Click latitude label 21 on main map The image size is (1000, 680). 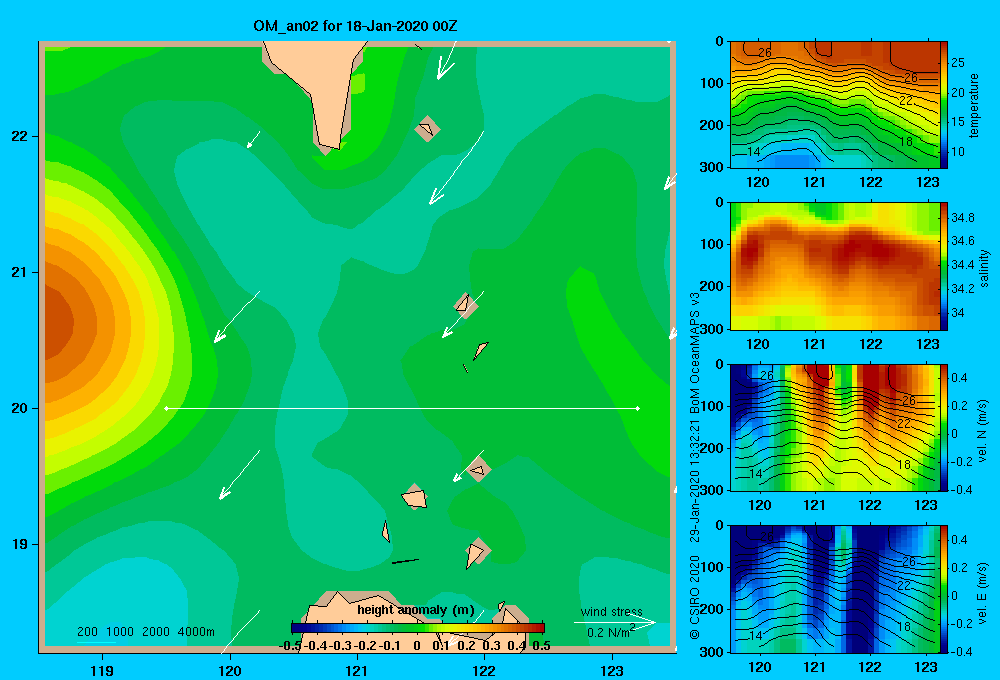pos(20,272)
